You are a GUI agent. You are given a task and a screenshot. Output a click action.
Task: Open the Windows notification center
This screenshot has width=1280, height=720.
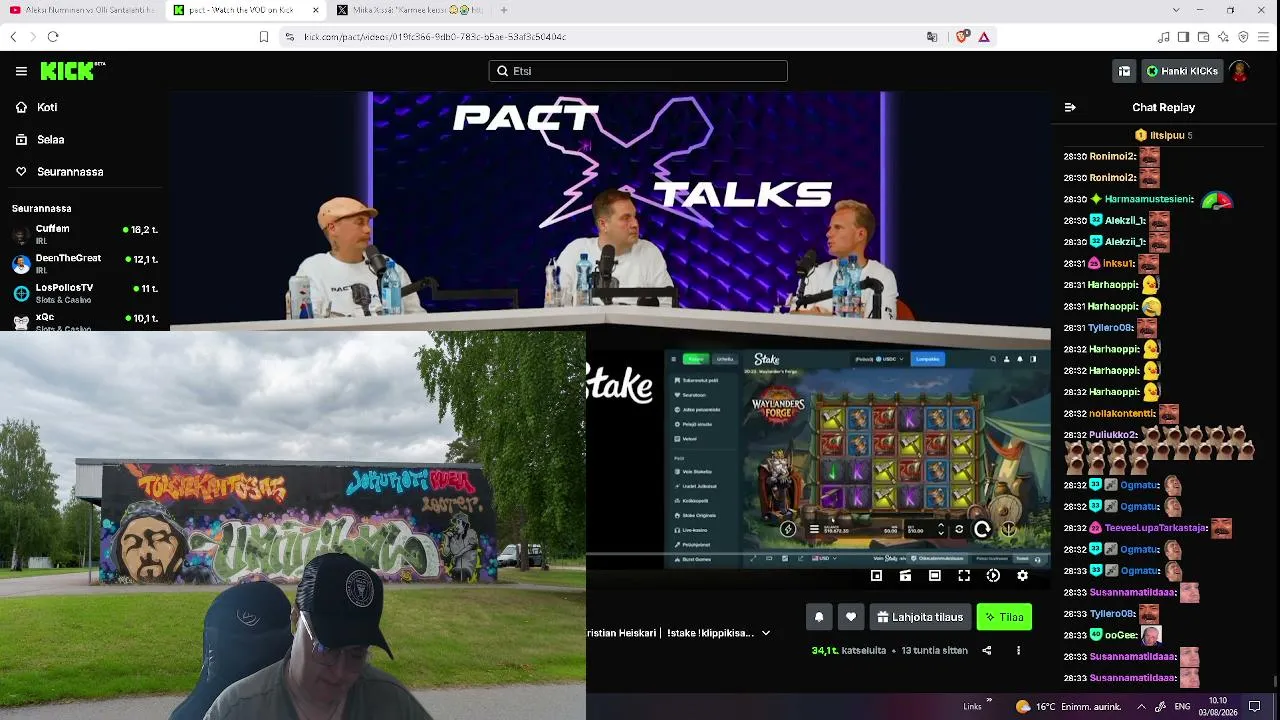click(1255, 706)
